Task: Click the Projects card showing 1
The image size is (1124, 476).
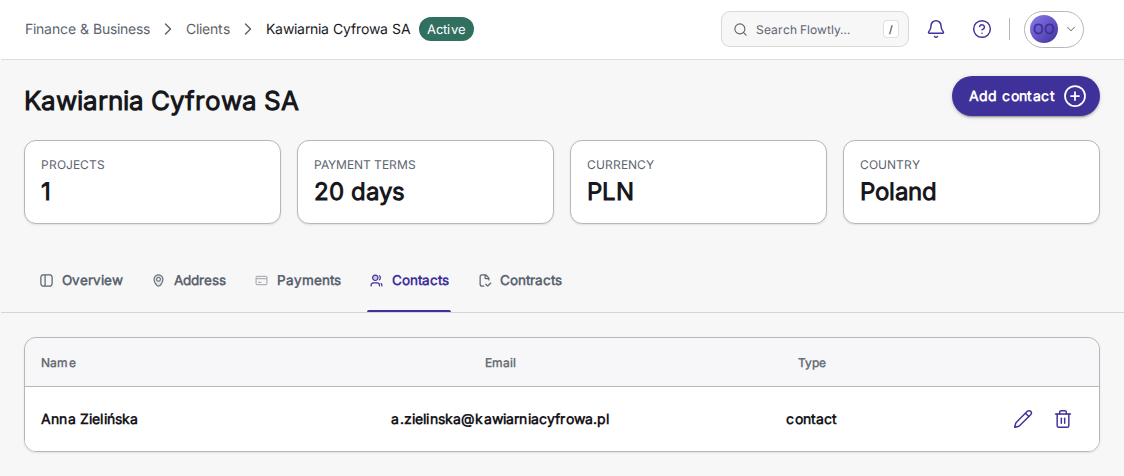Action: tap(153, 182)
